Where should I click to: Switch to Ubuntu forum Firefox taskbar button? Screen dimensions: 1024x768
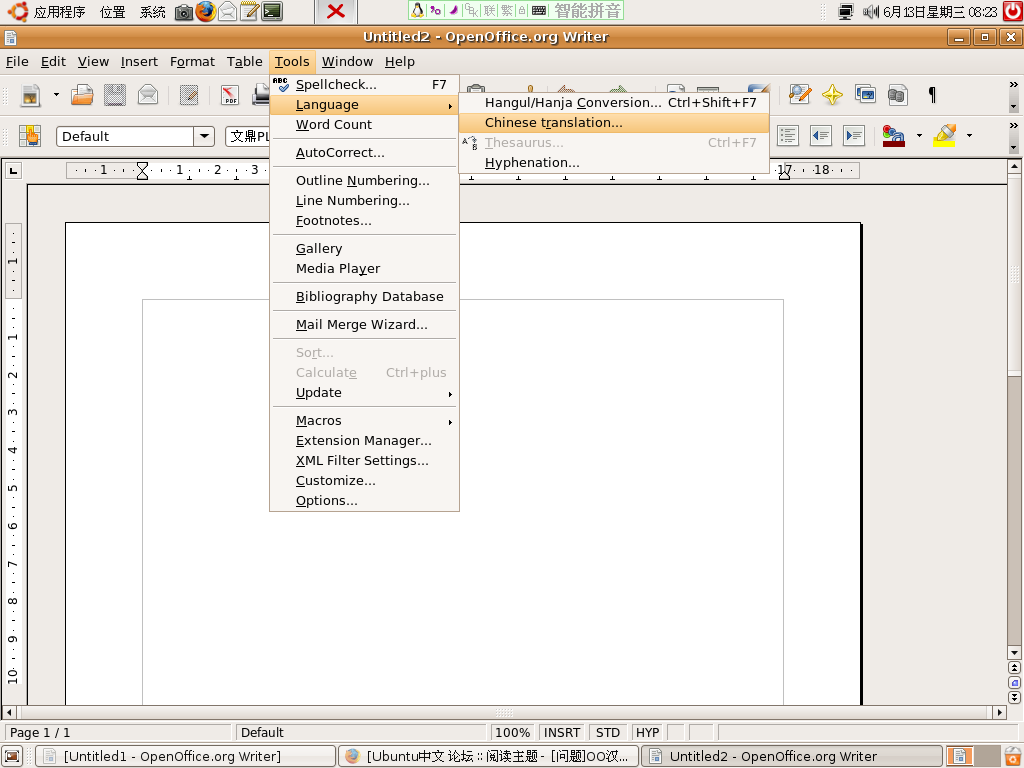pyautogui.click(x=488, y=756)
